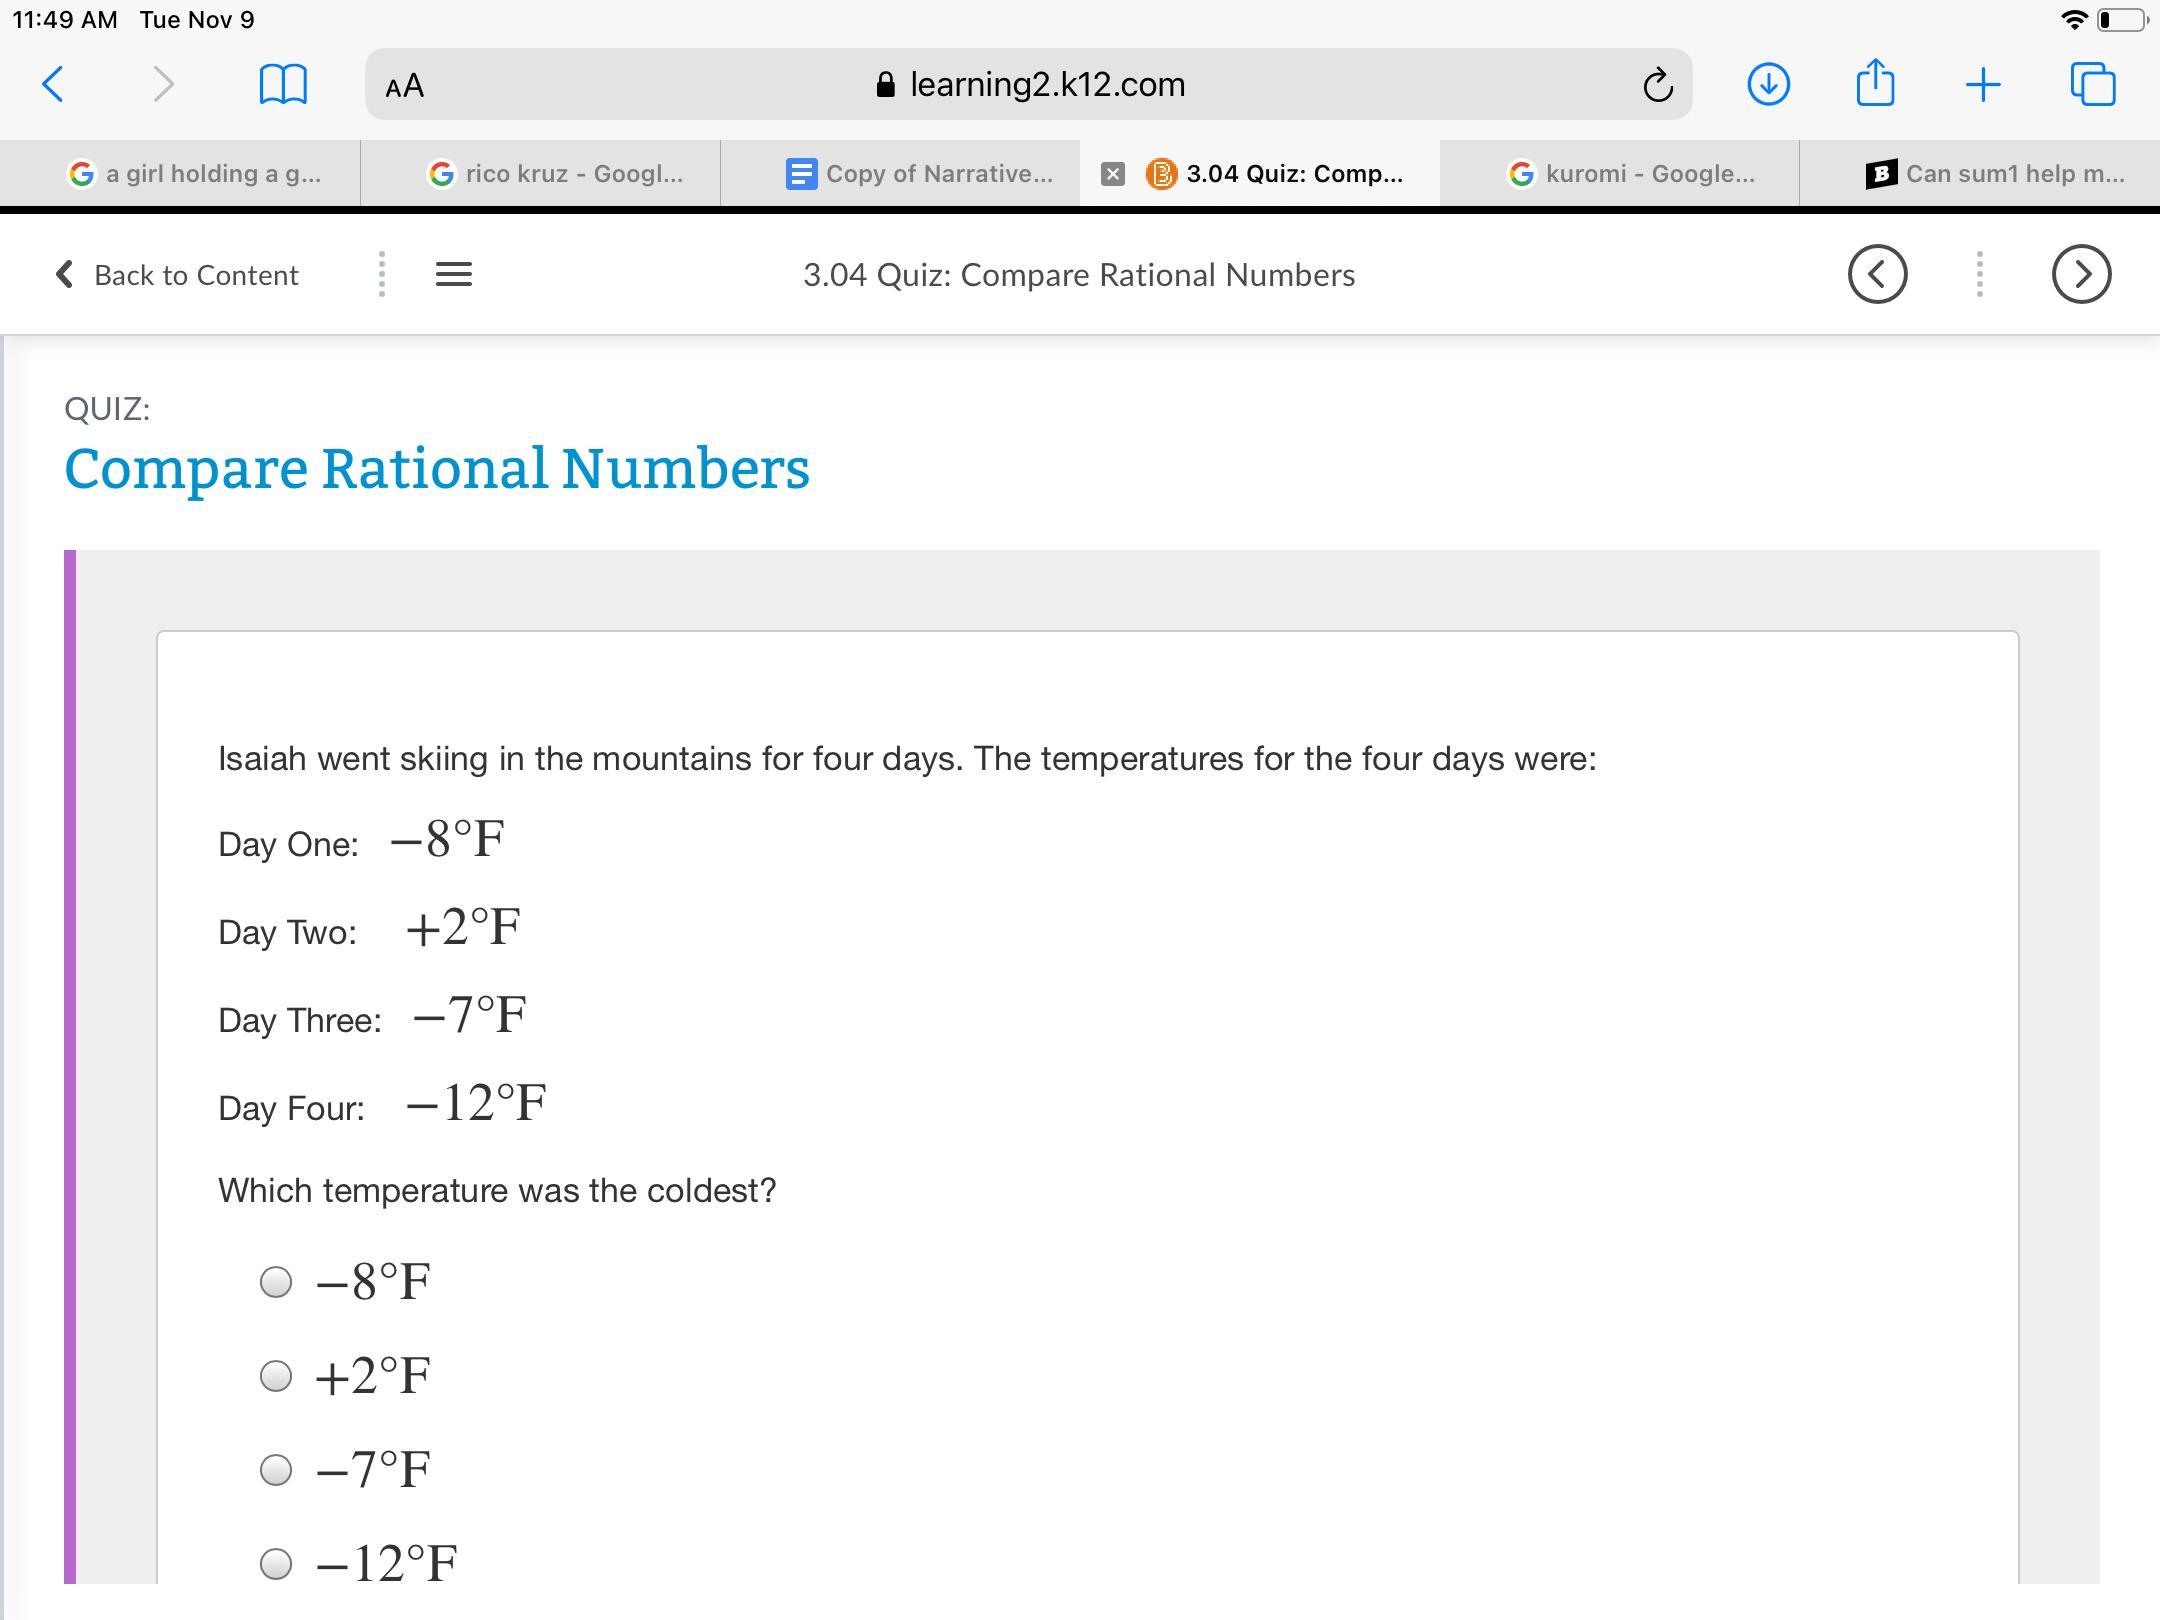Image resolution: width=2160 pixels, height=1620 pixels.
Task: Tap the Share icon
Action: 1875,82
